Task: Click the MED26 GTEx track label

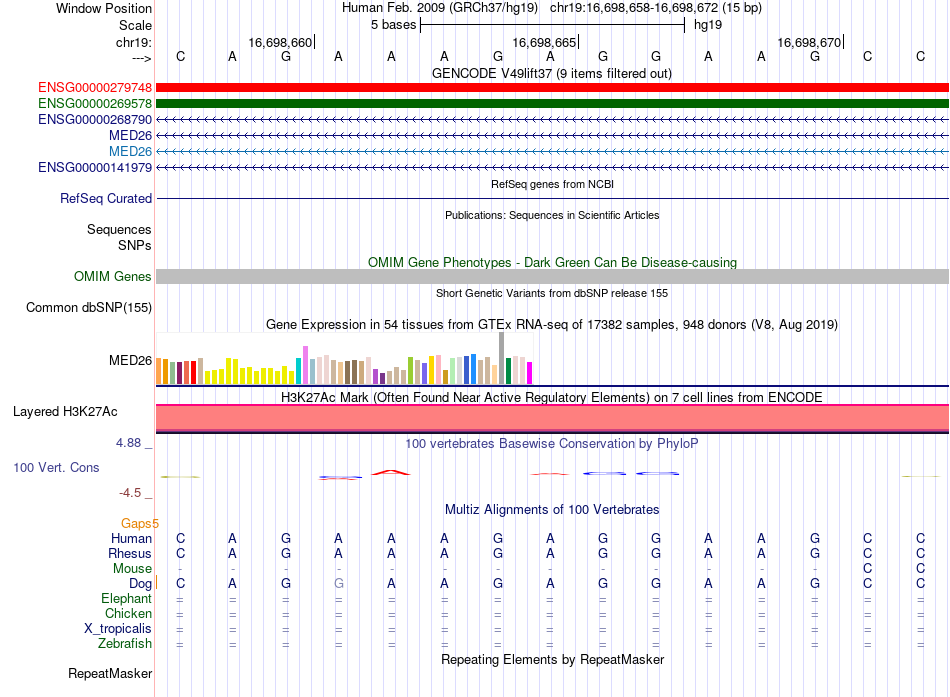Action: 130,361
